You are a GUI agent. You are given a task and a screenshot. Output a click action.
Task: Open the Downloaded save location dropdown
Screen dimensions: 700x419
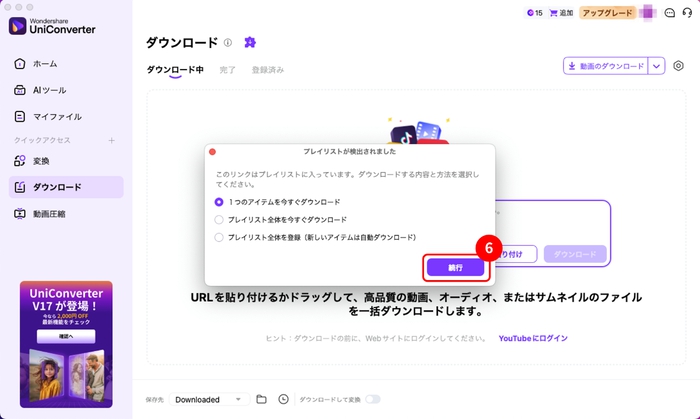209,399
